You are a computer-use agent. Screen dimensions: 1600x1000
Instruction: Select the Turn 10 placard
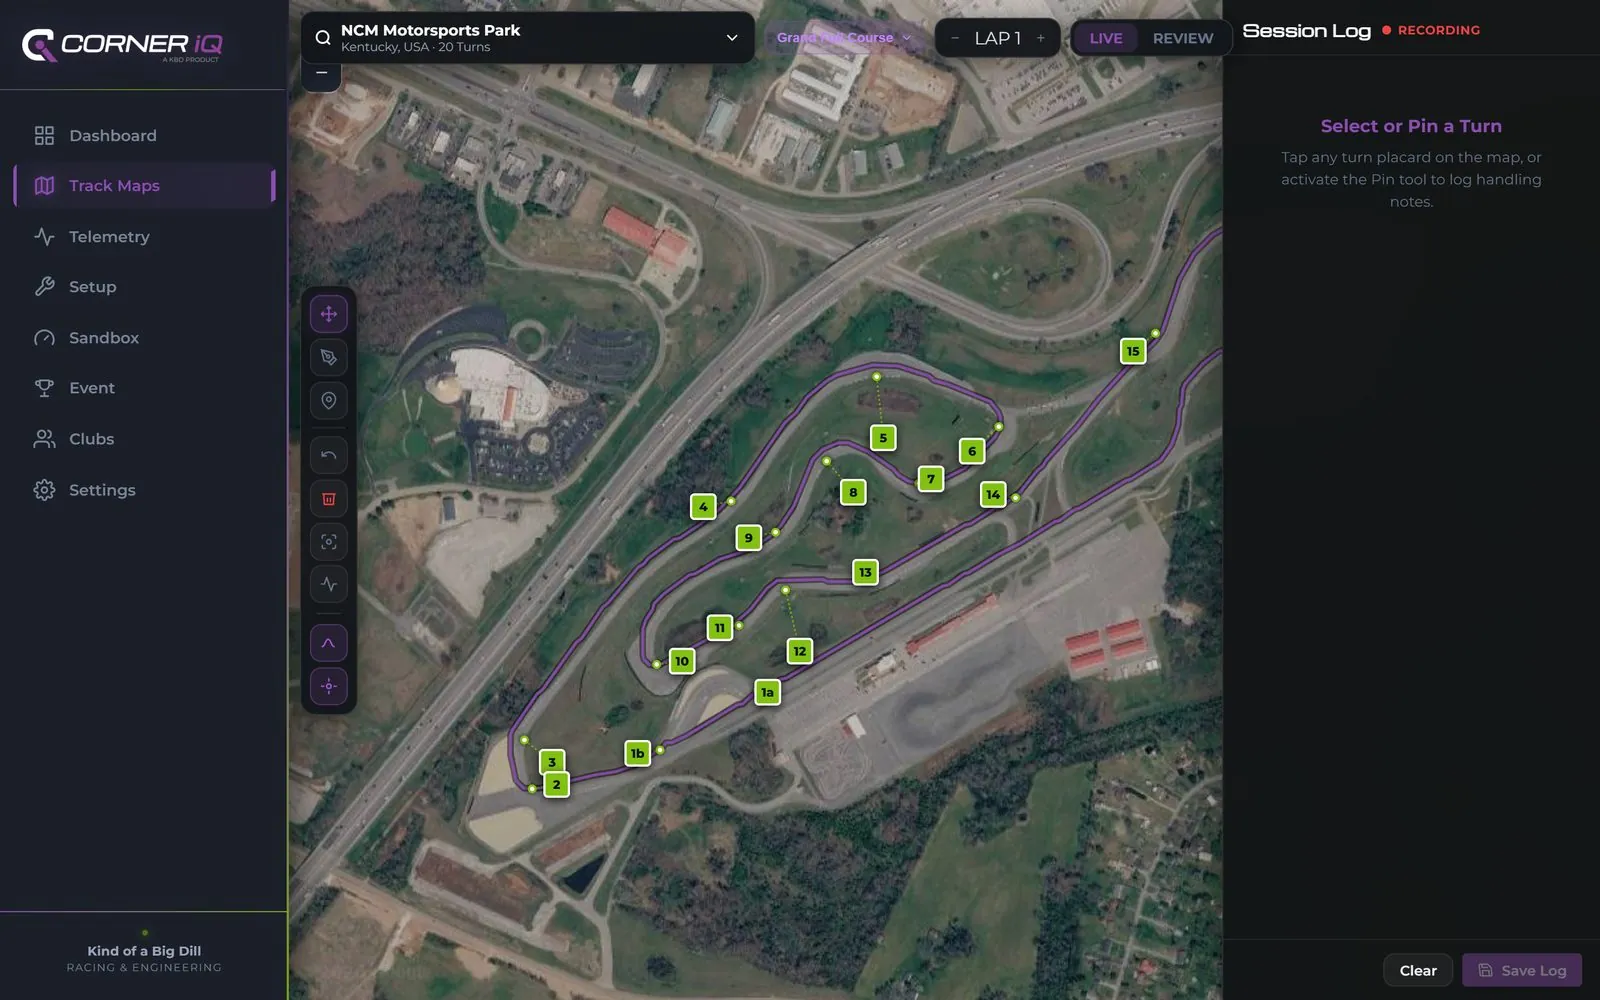682,661
